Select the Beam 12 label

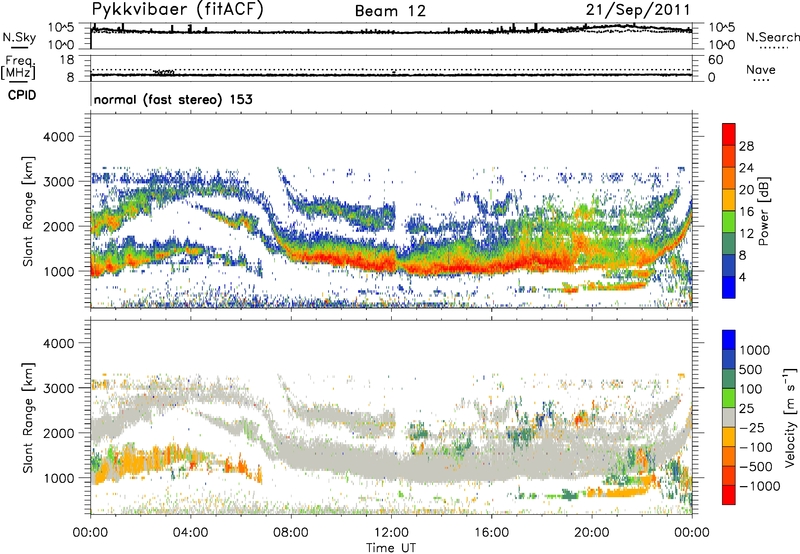pos(390,11)
